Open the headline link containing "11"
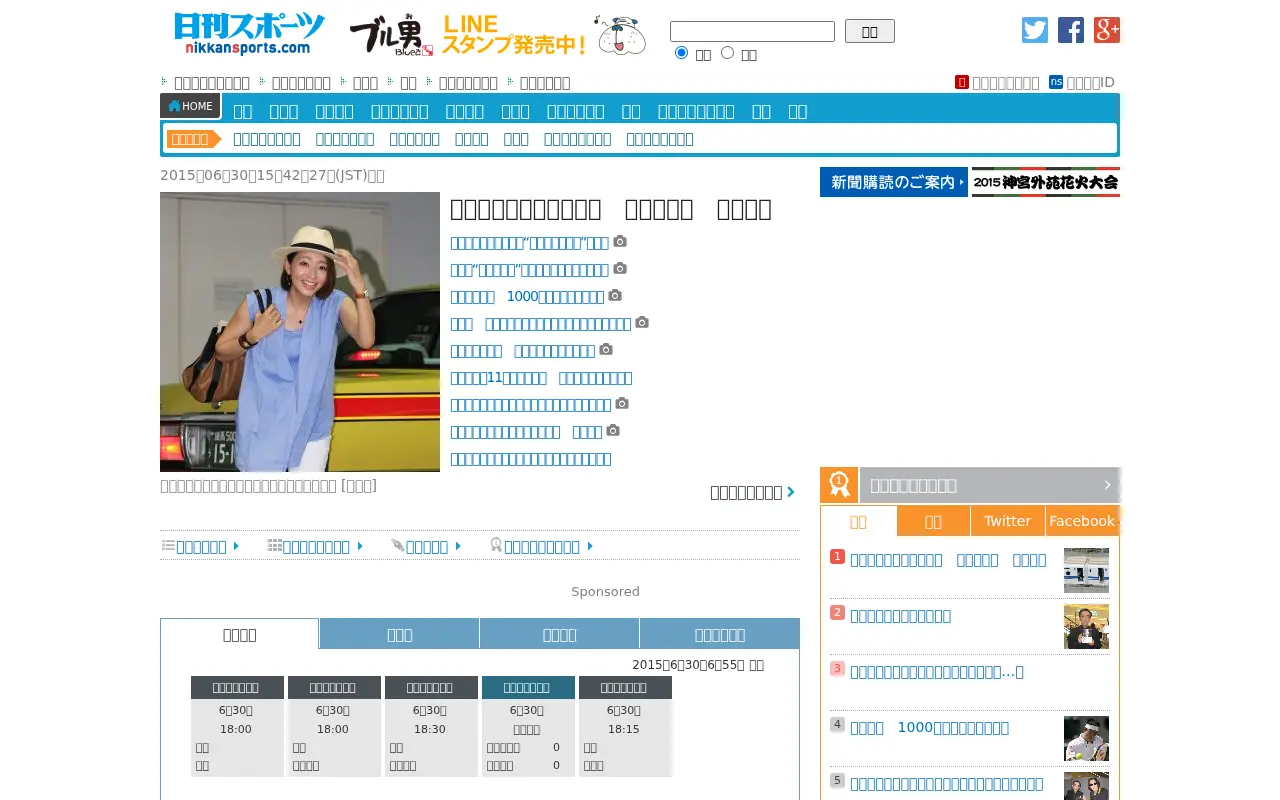 [541, 378]
